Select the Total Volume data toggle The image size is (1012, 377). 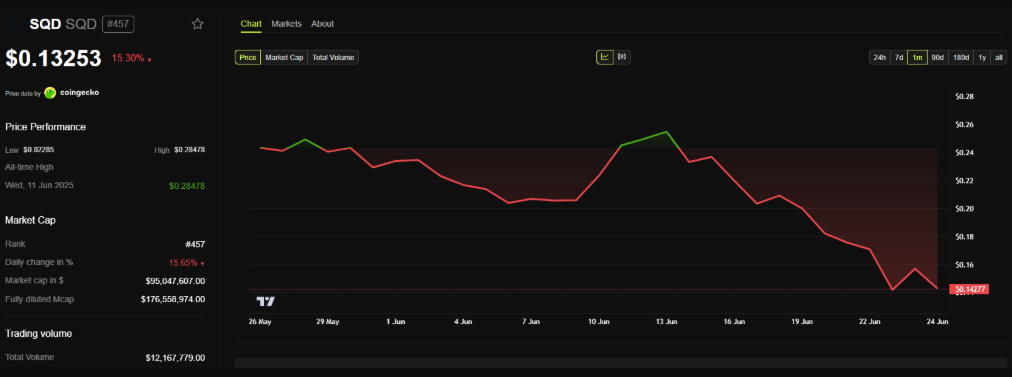click(333, 57)
